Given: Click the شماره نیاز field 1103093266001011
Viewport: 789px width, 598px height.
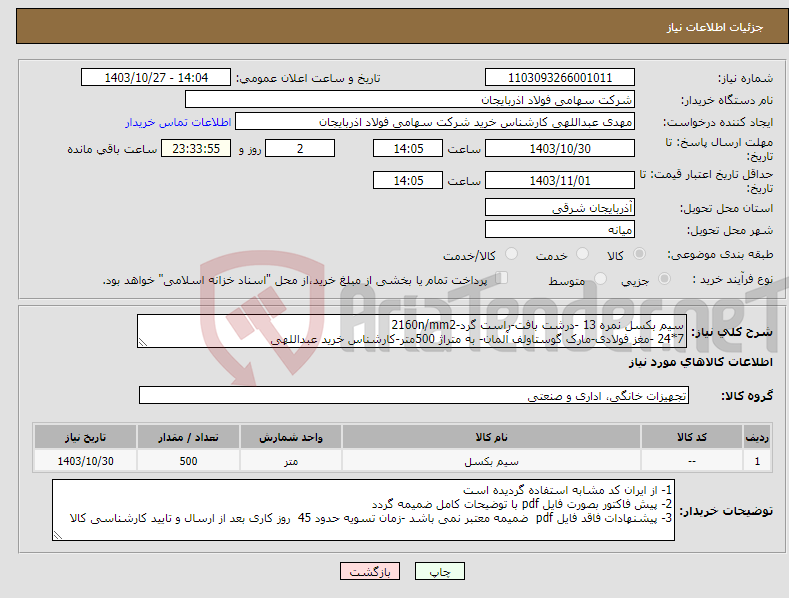Looking at the screenshot, I should [560, 78].
